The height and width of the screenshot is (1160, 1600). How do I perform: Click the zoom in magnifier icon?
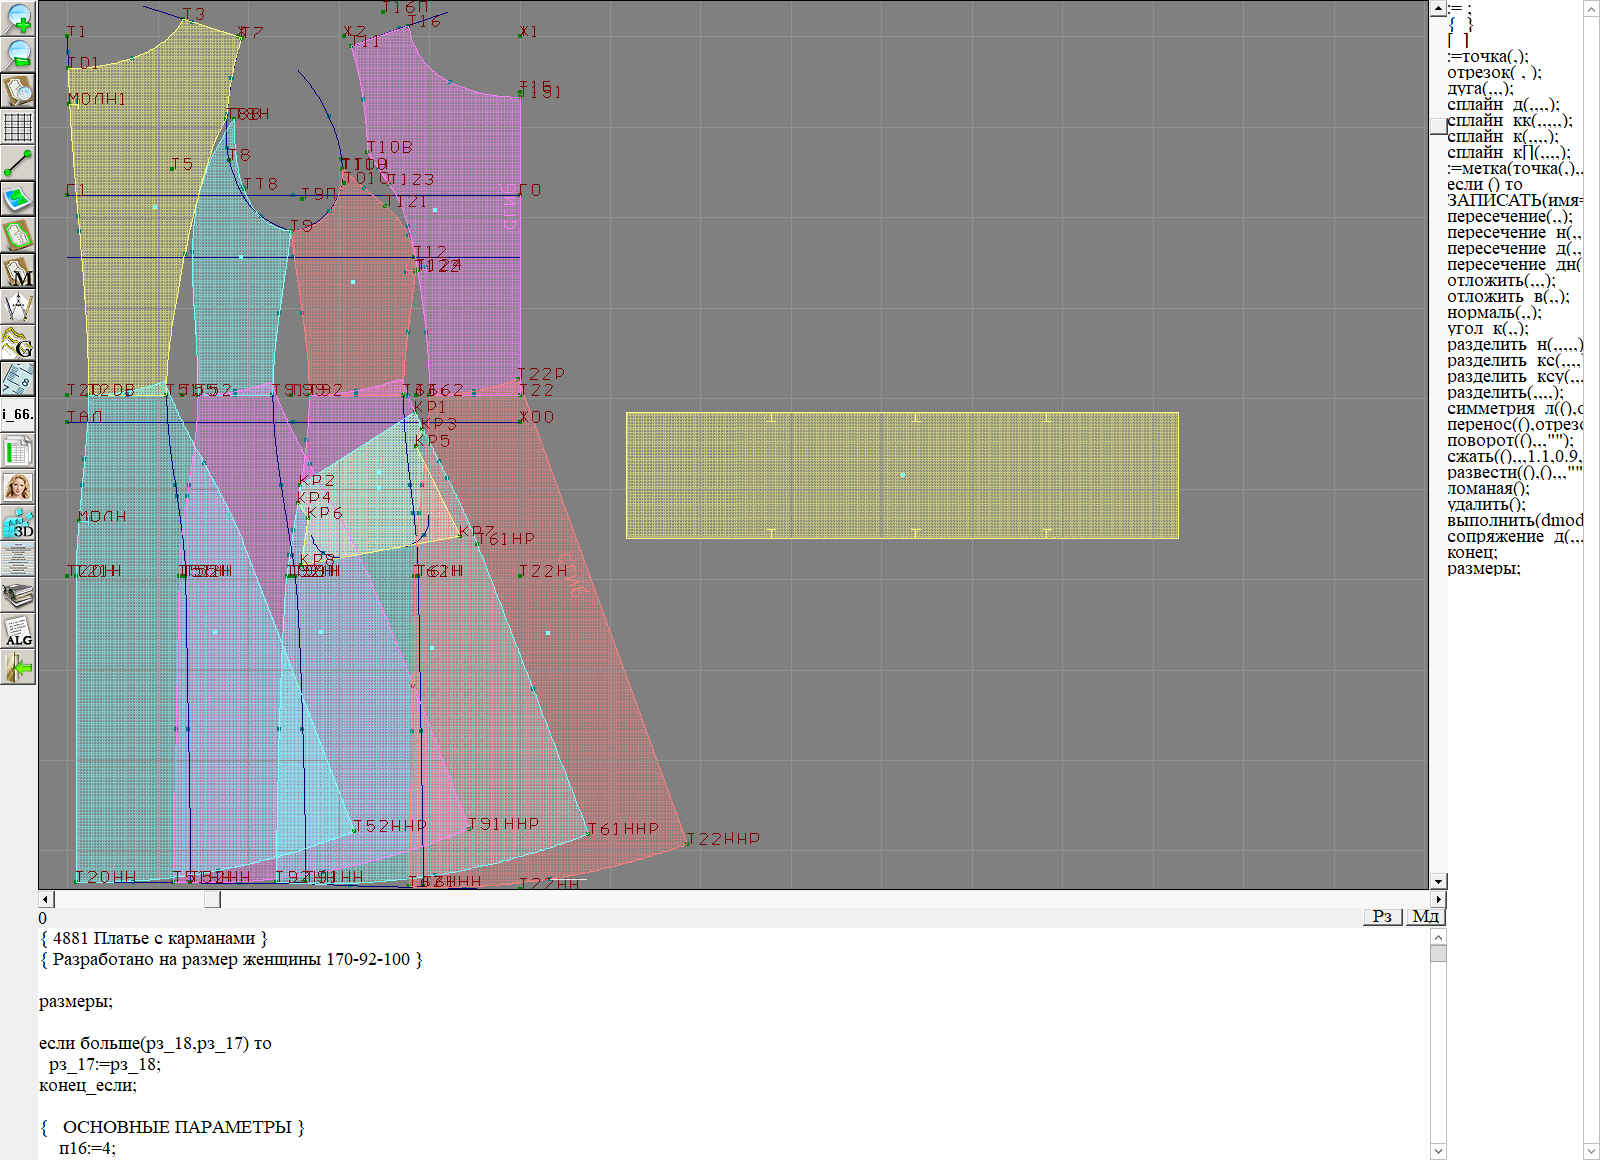coord(18,19)
